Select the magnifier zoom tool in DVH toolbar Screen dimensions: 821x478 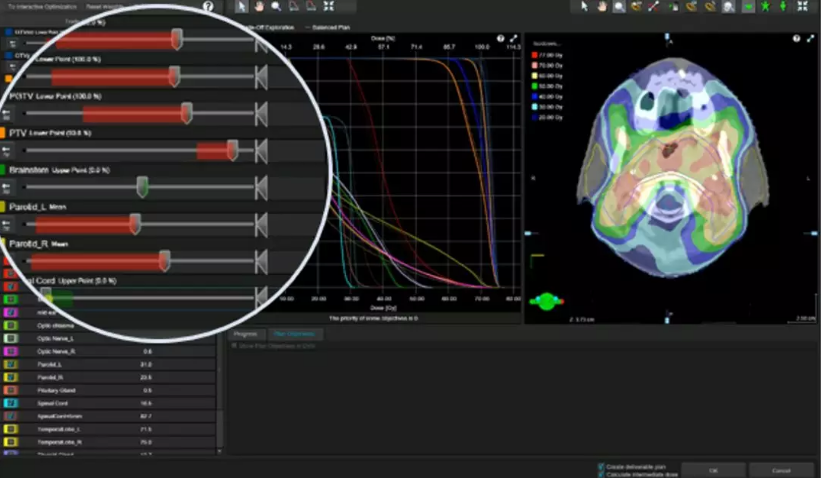tap(275, 6)
